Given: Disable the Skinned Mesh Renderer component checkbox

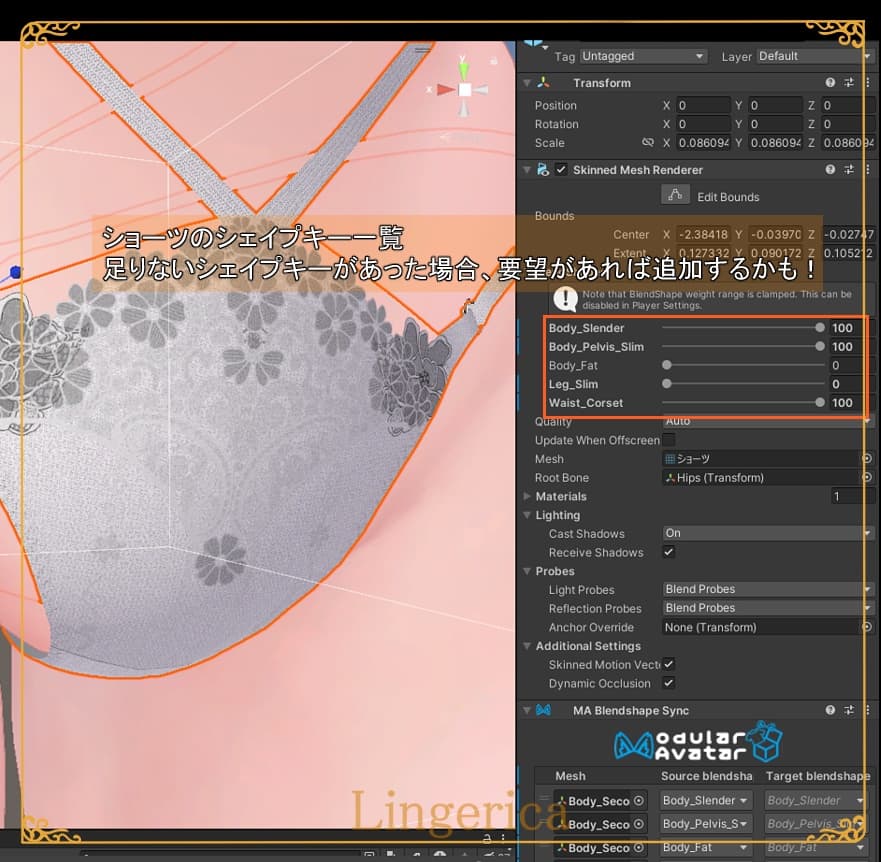Looking at the screenshot, I should tap(561, 170).
